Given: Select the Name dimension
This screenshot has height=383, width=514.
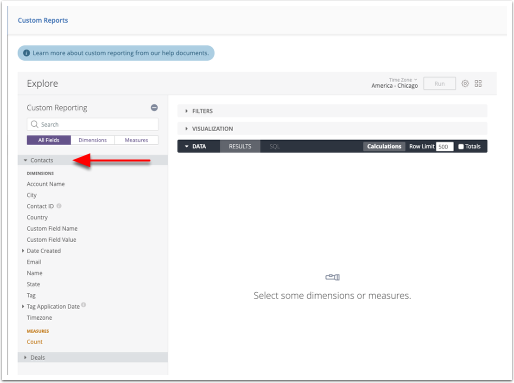Looking at the screenshot, I should (x=35, y=273).
